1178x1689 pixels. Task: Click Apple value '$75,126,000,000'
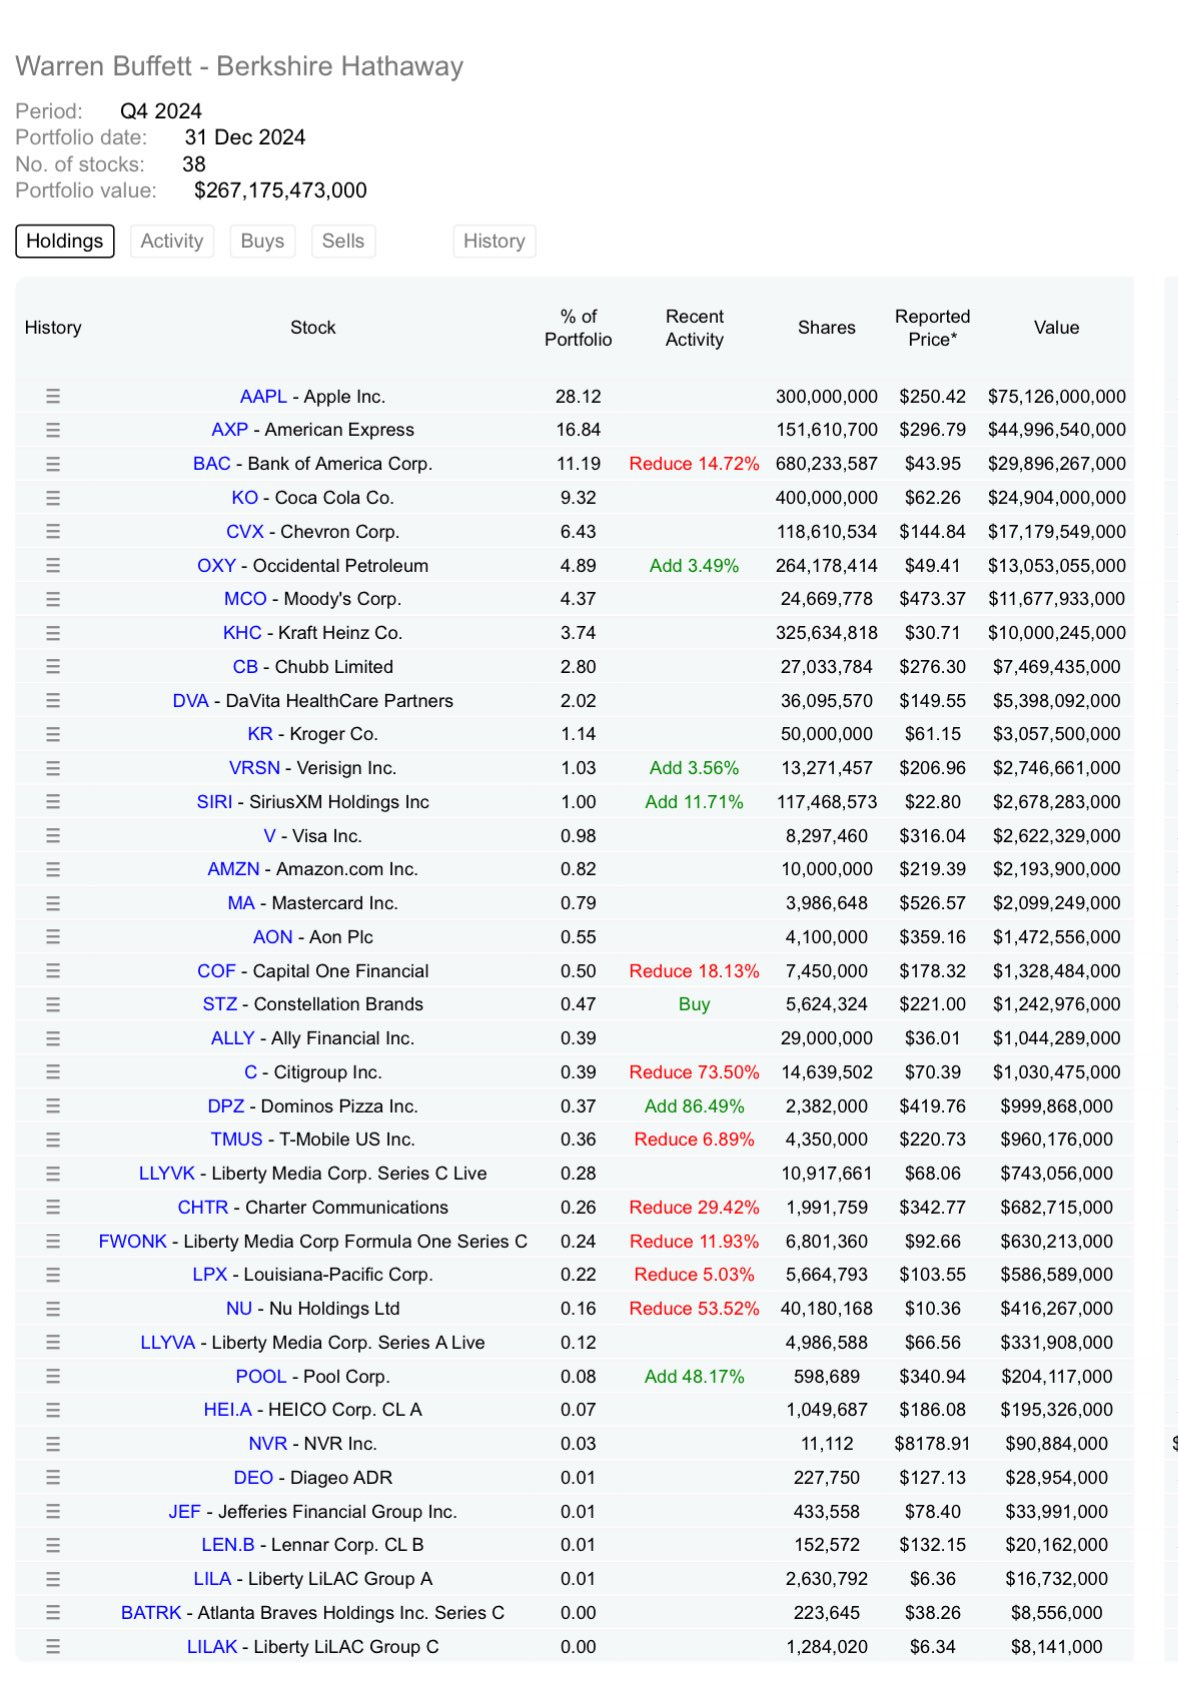[x=1057, y=396]
